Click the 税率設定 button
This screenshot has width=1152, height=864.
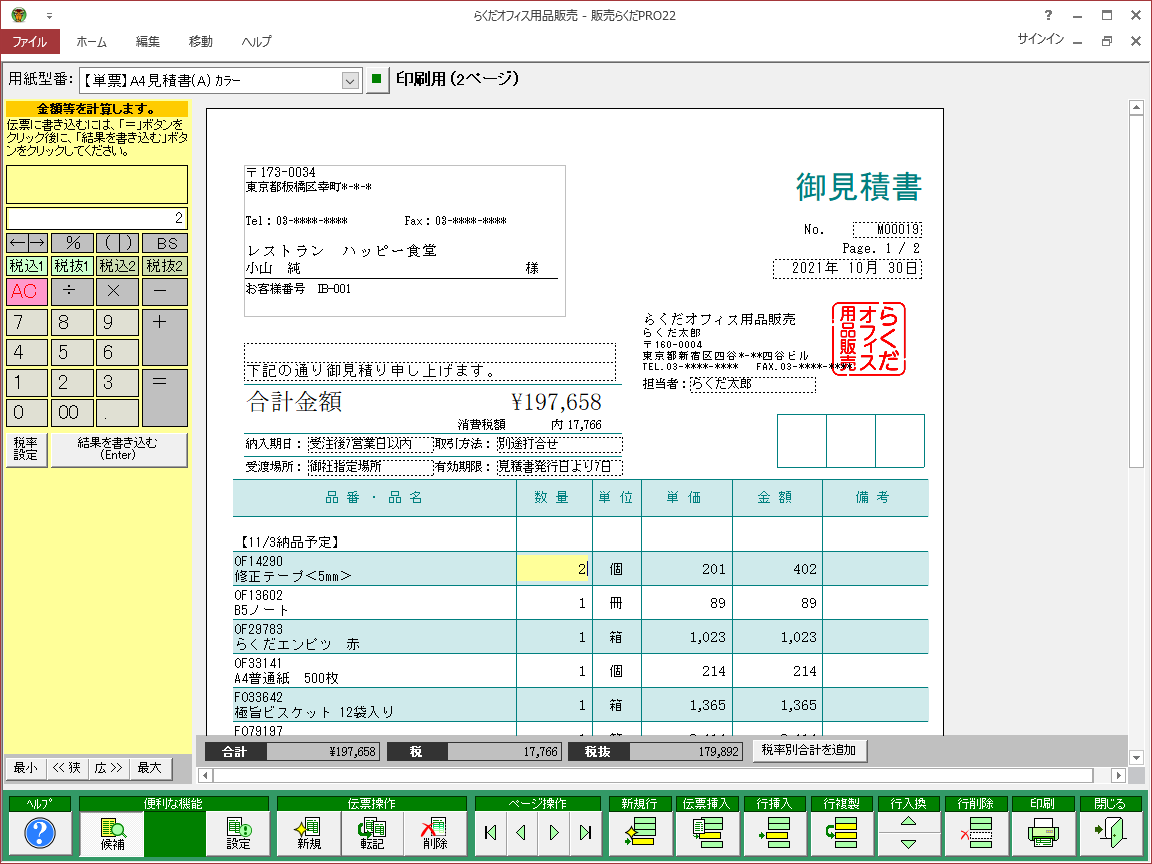point(26,449)
